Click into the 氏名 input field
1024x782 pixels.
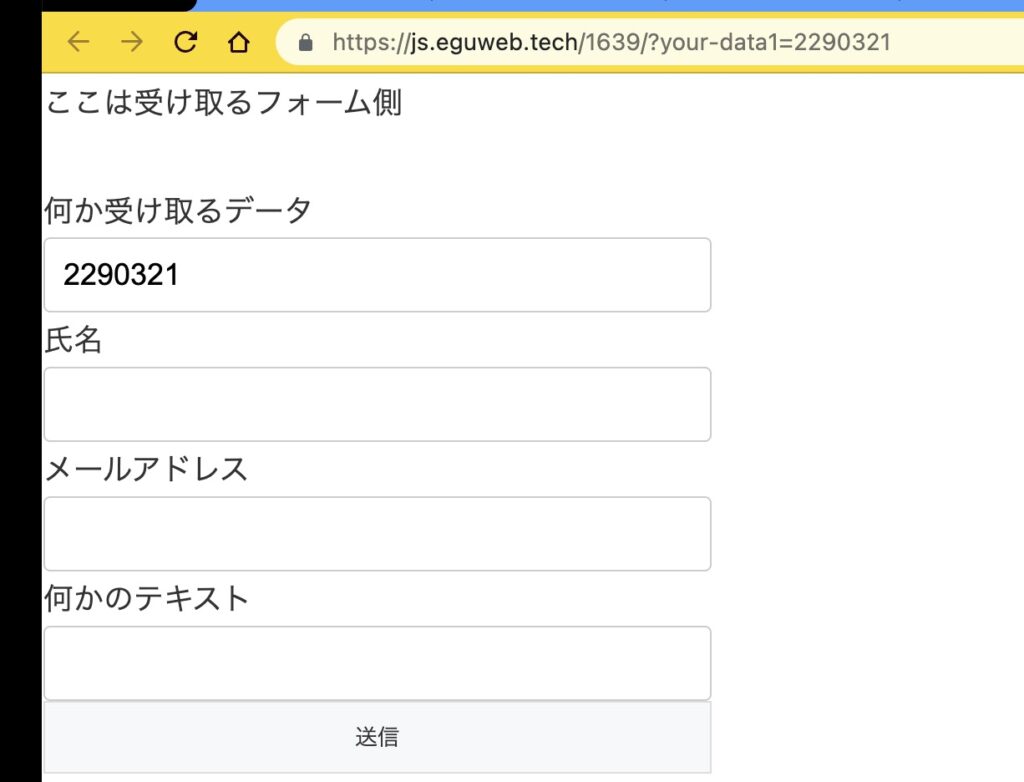point(377,404)
